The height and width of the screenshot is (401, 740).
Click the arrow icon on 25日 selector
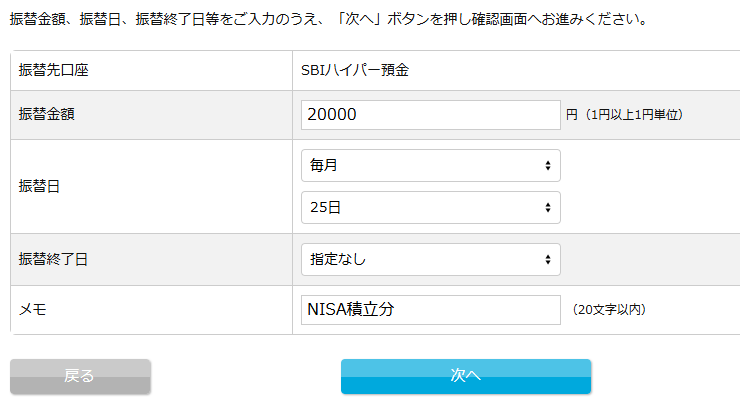(548, 207)
